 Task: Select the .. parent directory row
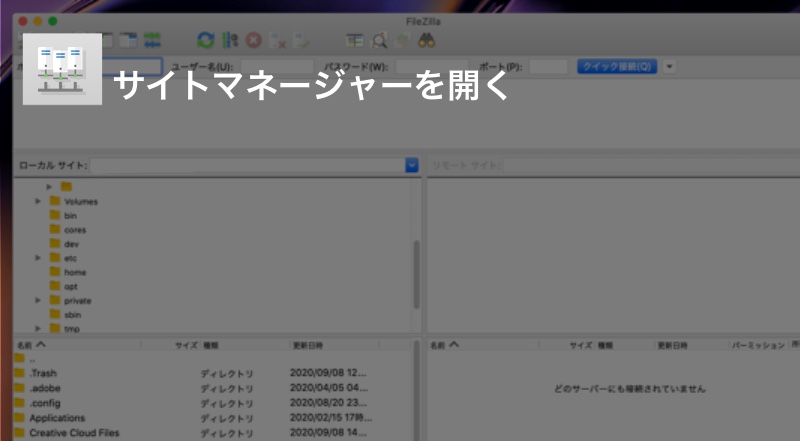tap(212, 359)
